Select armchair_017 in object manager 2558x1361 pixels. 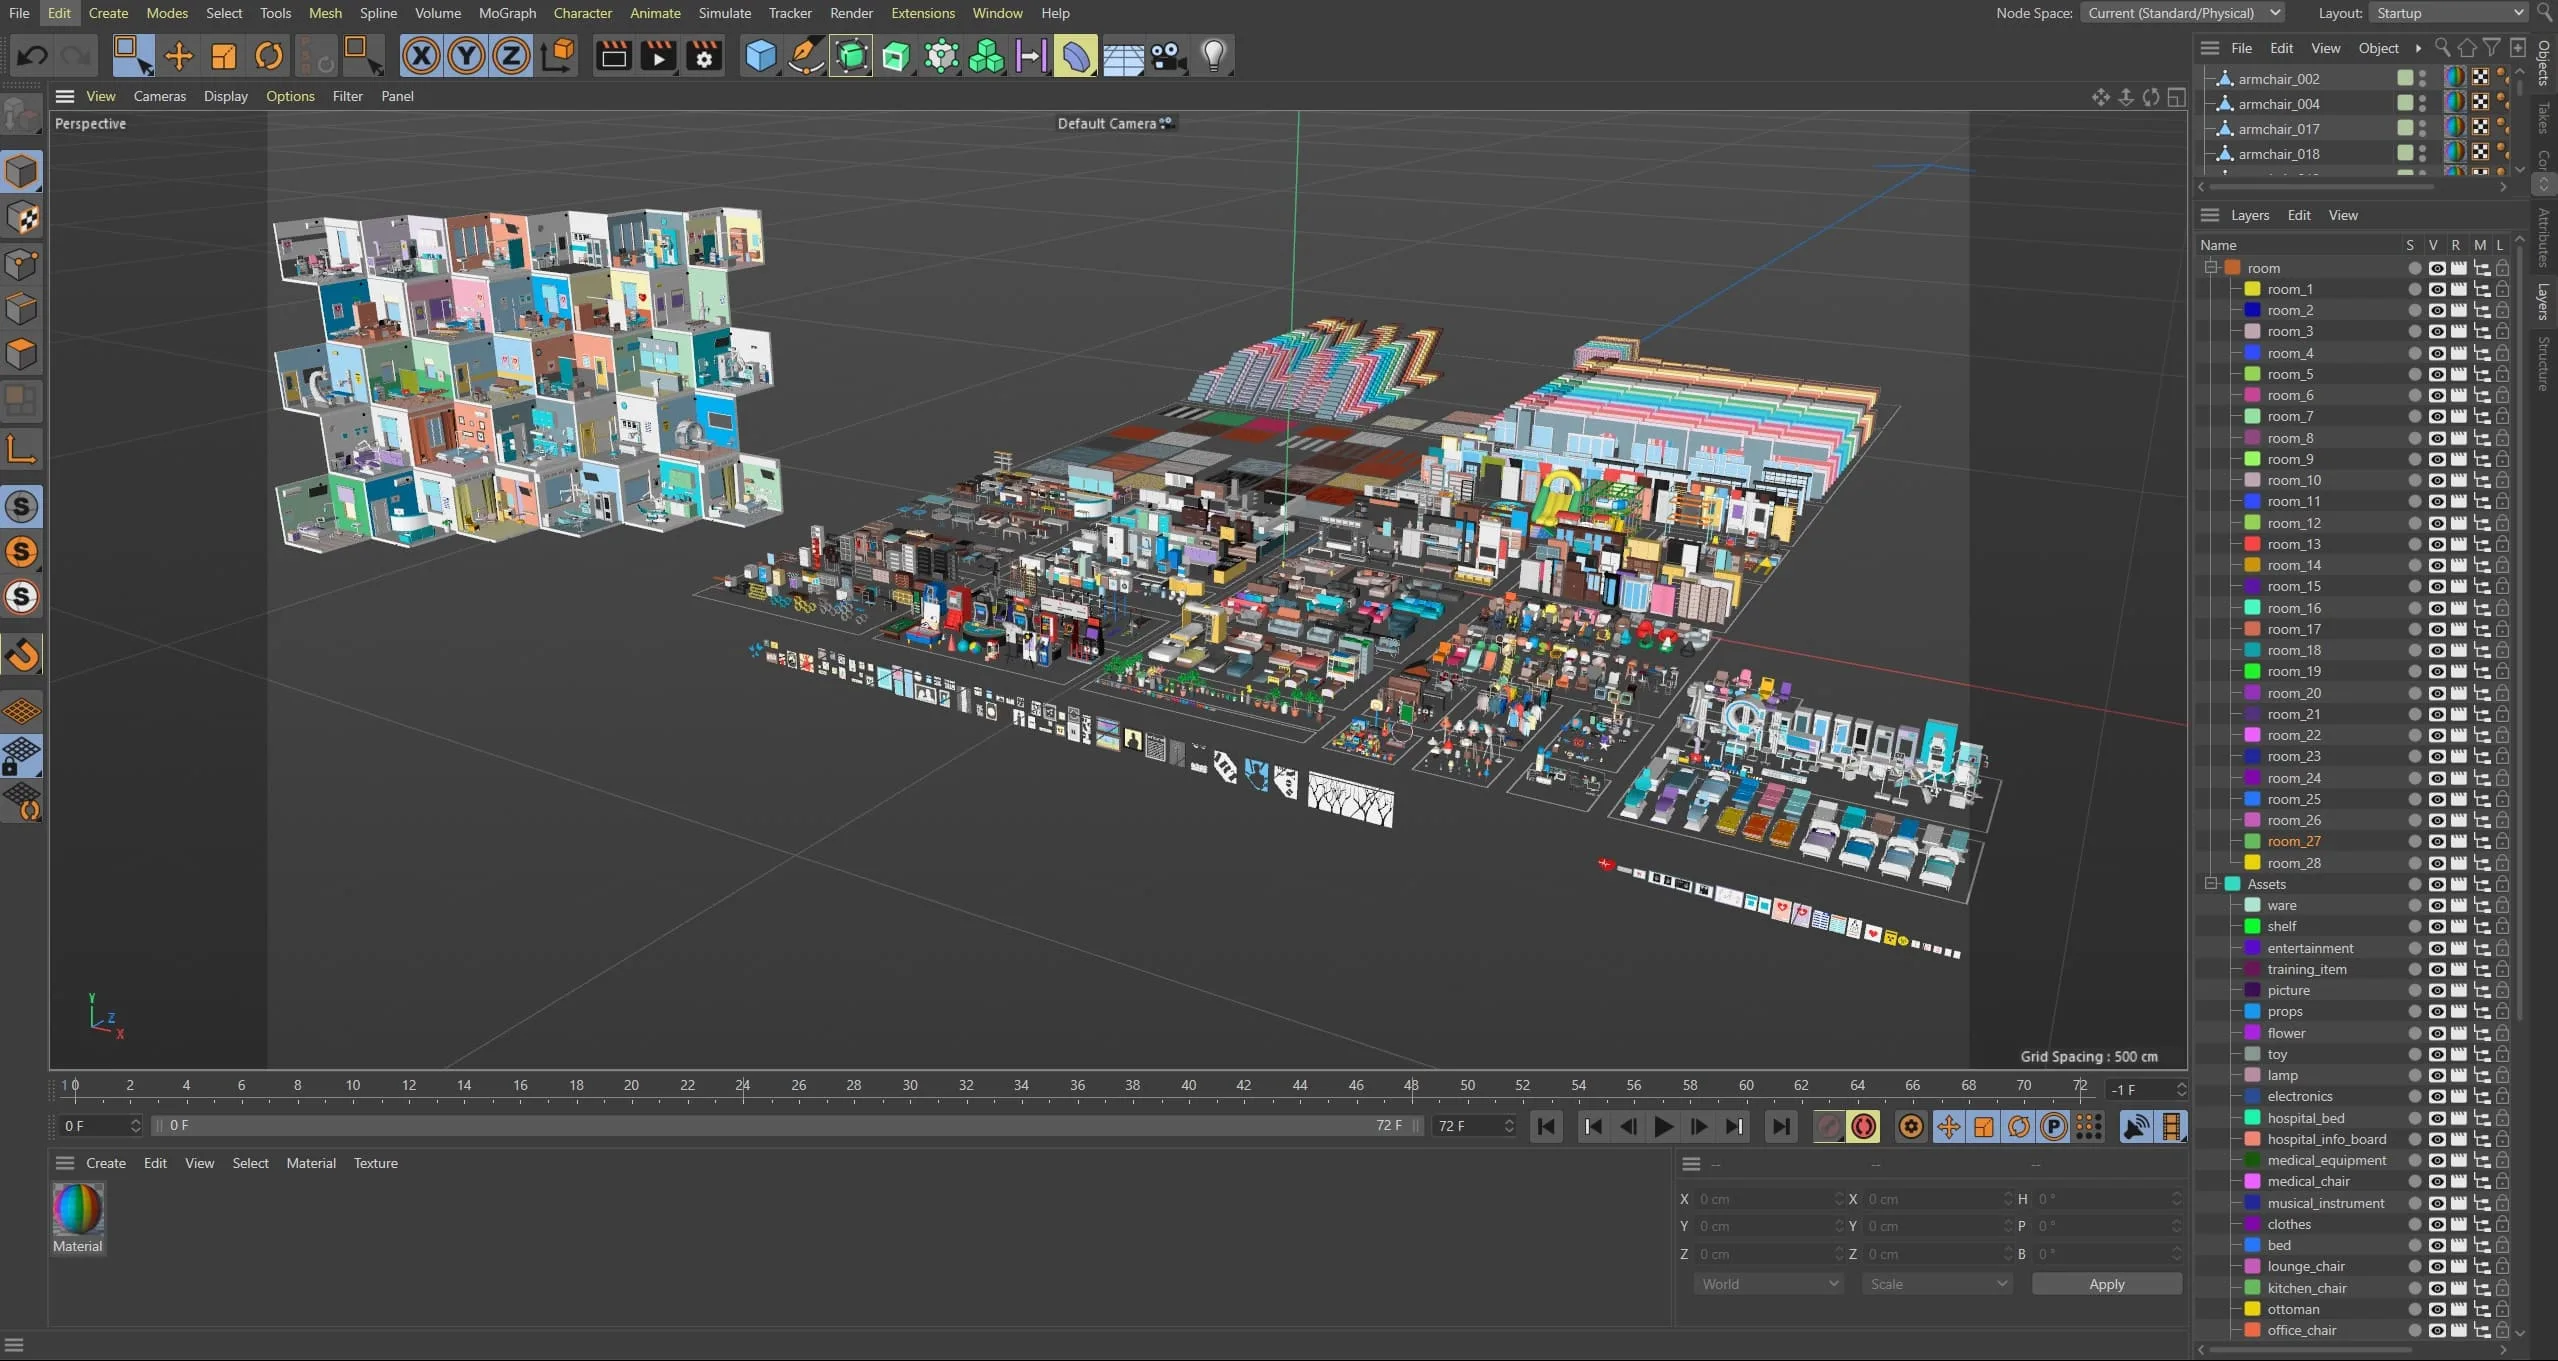coord(2278,129)
